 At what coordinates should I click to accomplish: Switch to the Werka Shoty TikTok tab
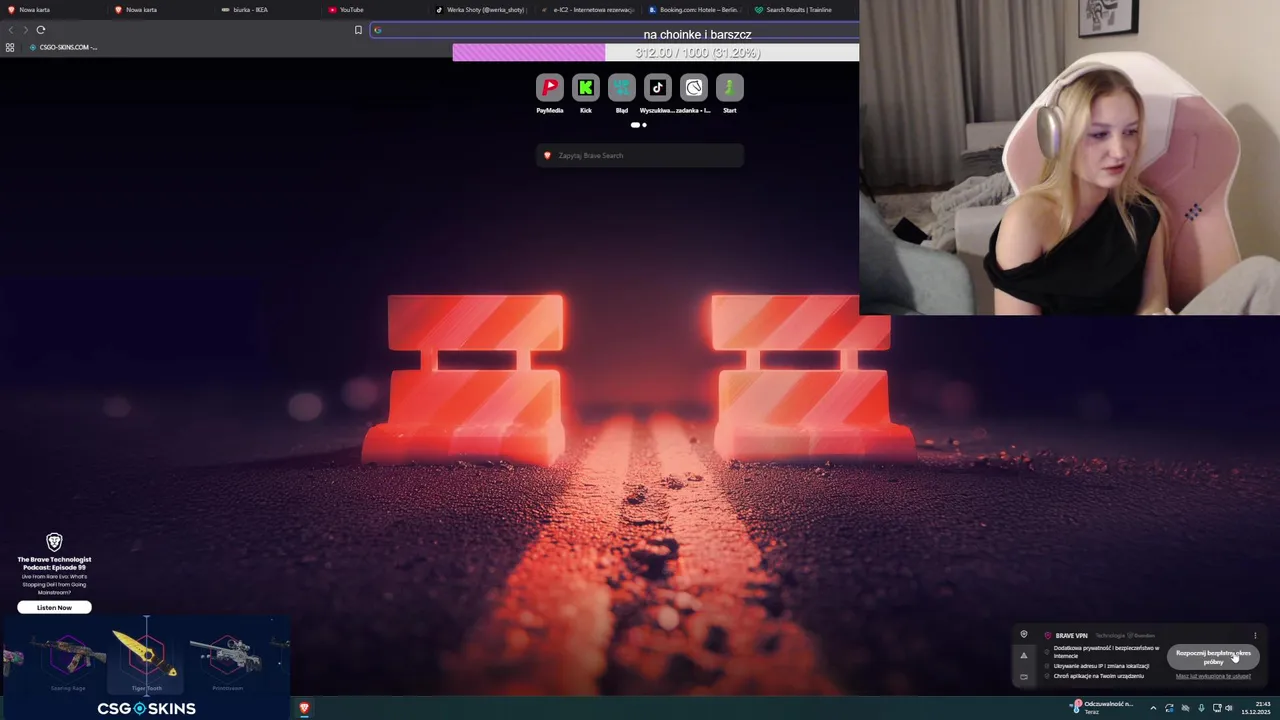coord(482,10)
